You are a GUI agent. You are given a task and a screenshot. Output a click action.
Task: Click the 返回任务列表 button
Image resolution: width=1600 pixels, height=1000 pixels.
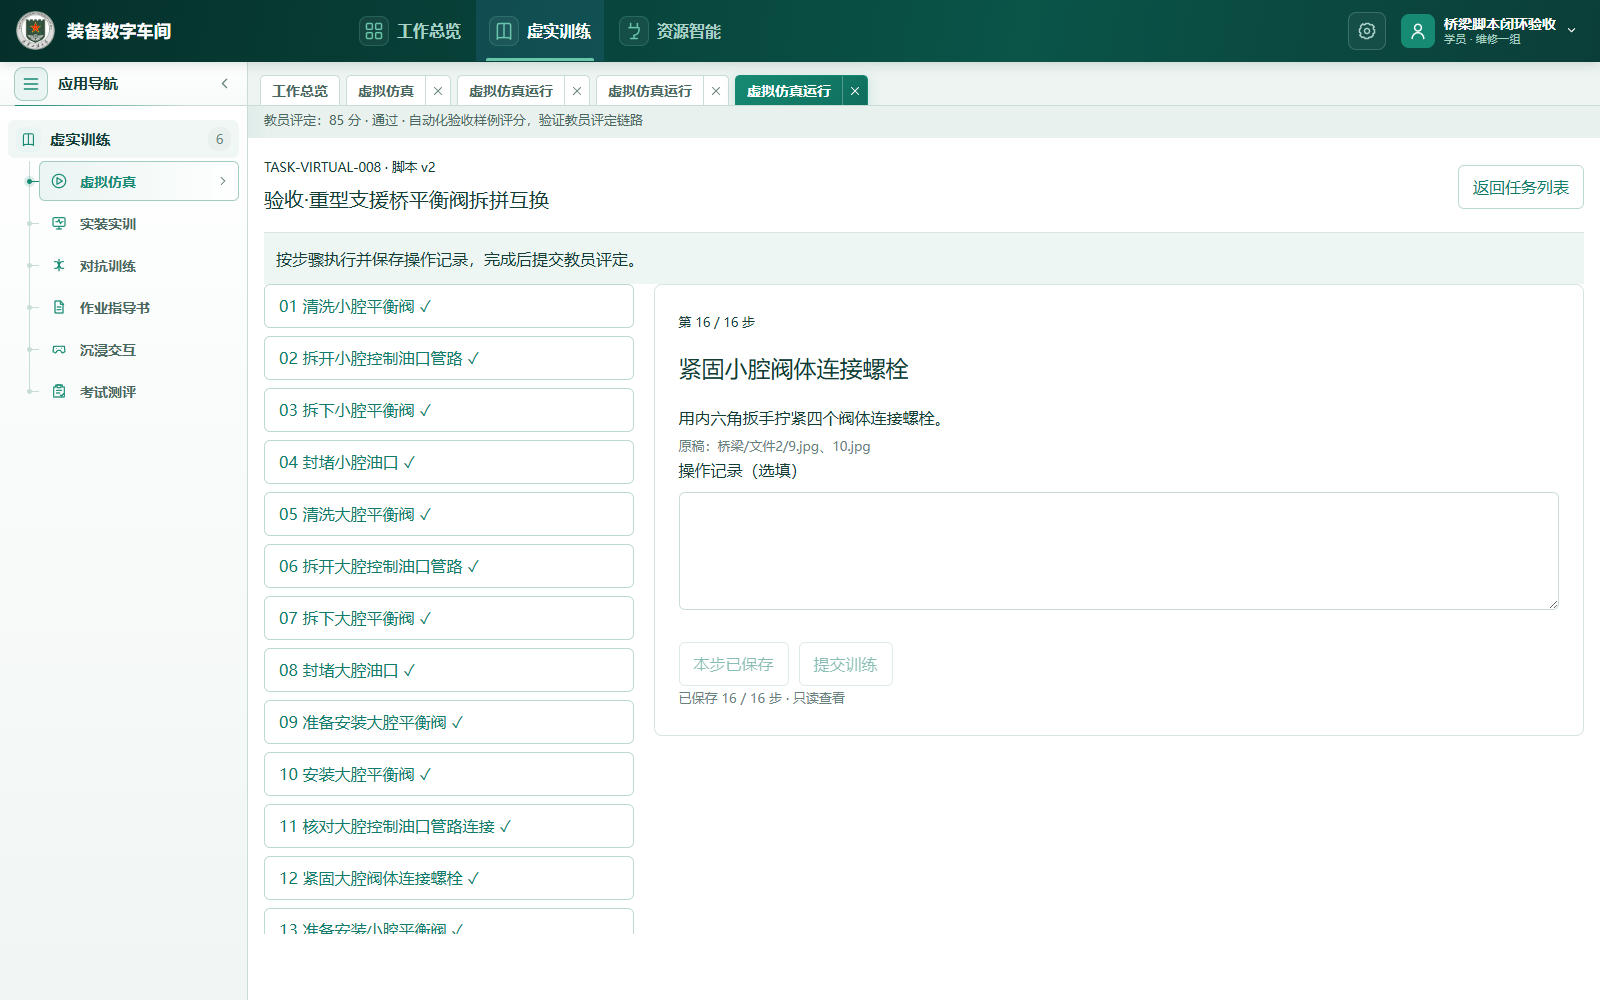click(x=1520, y=187)
